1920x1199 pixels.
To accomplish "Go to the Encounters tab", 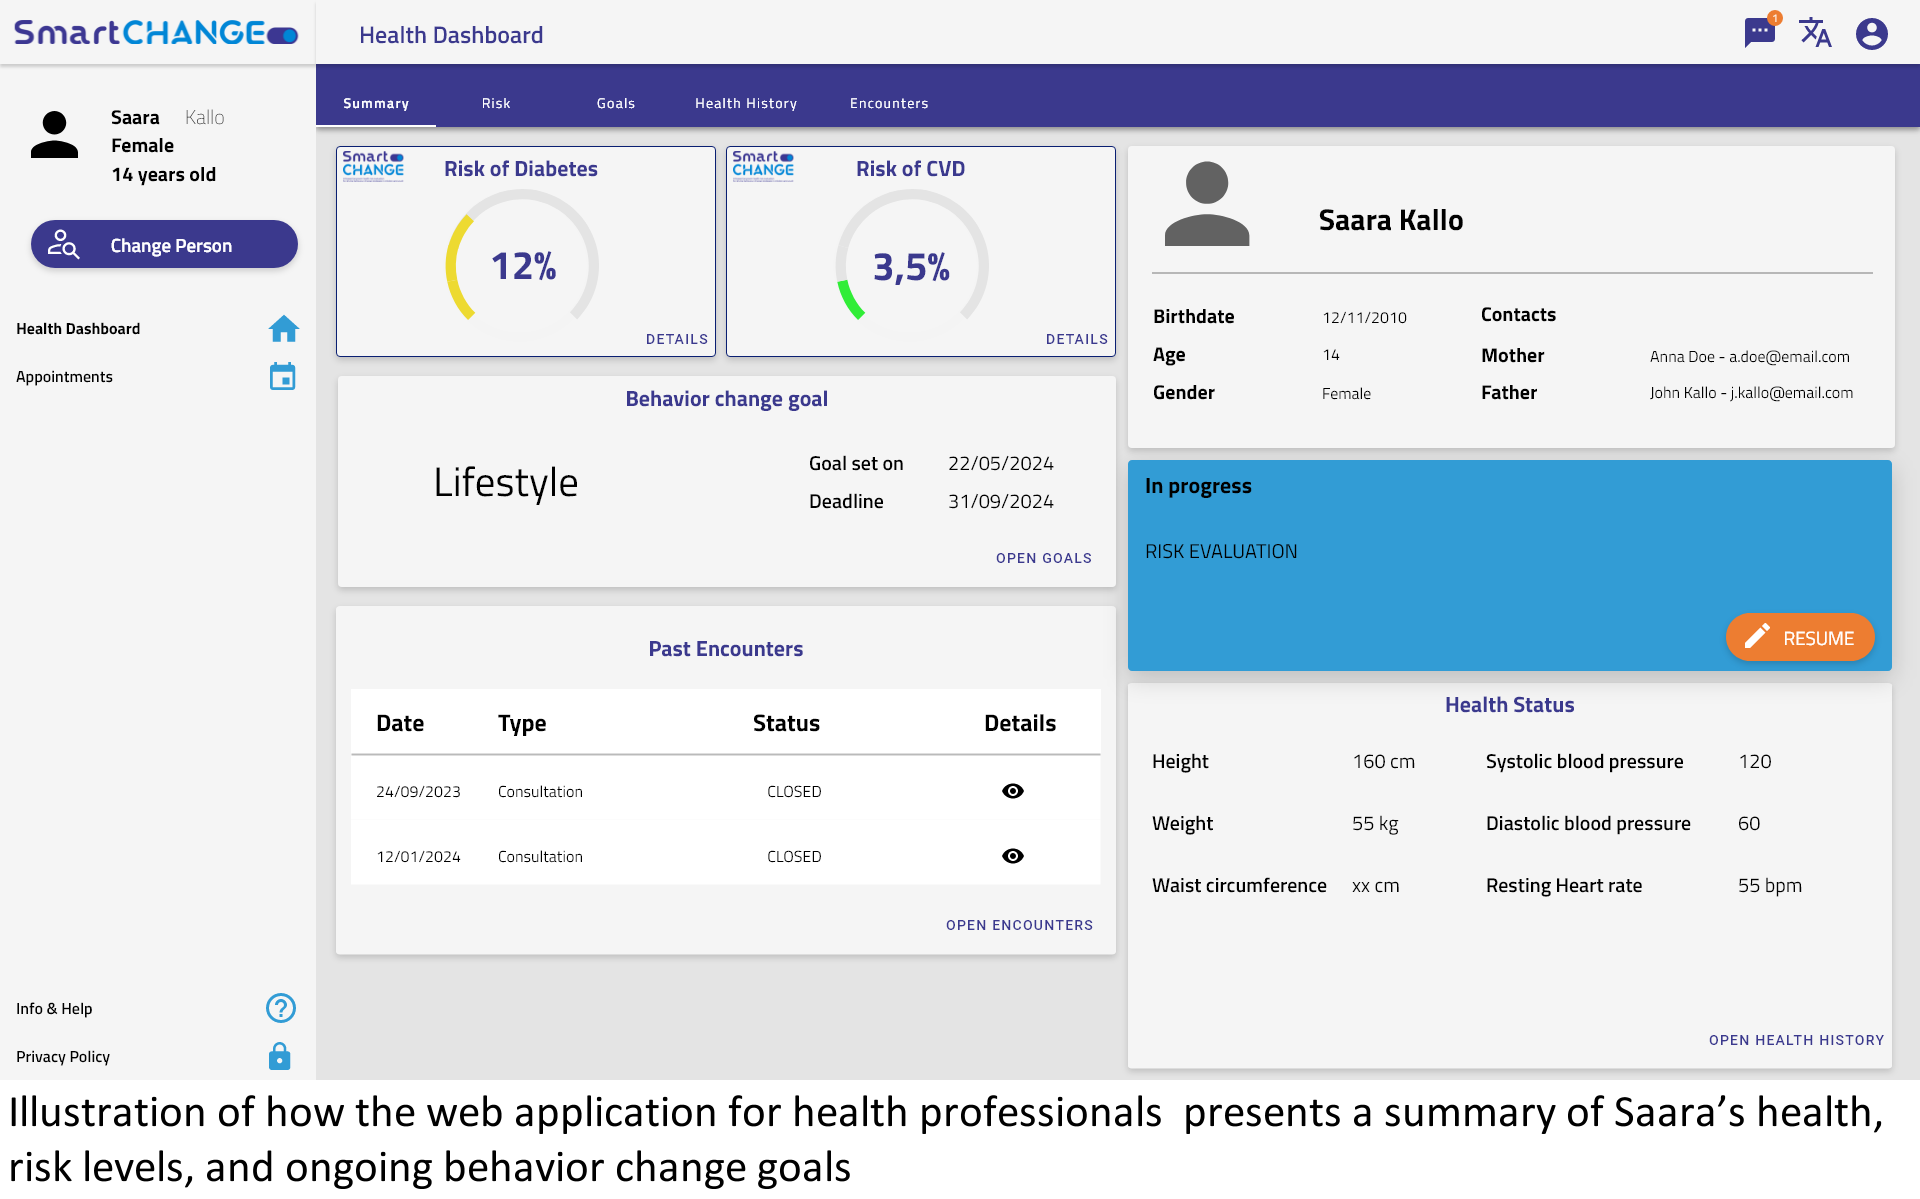I will [x=888, y=103].
